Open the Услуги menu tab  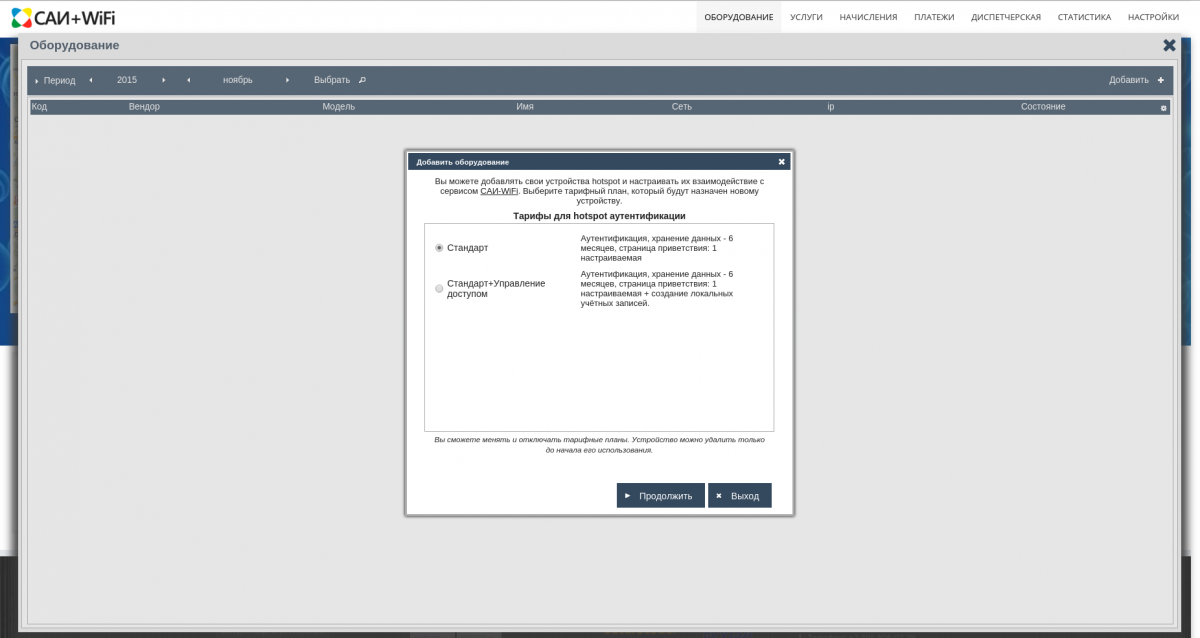[806, 17]
